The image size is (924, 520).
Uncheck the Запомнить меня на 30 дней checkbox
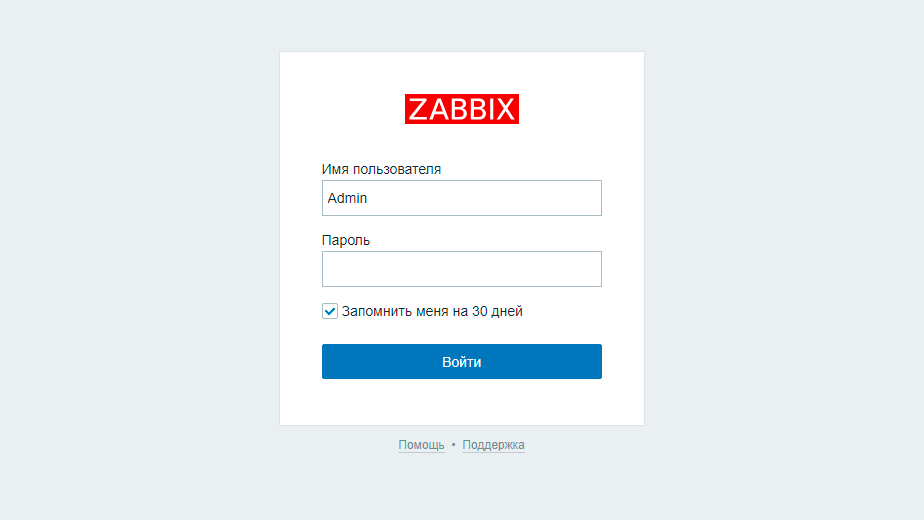tap(330, 311)
